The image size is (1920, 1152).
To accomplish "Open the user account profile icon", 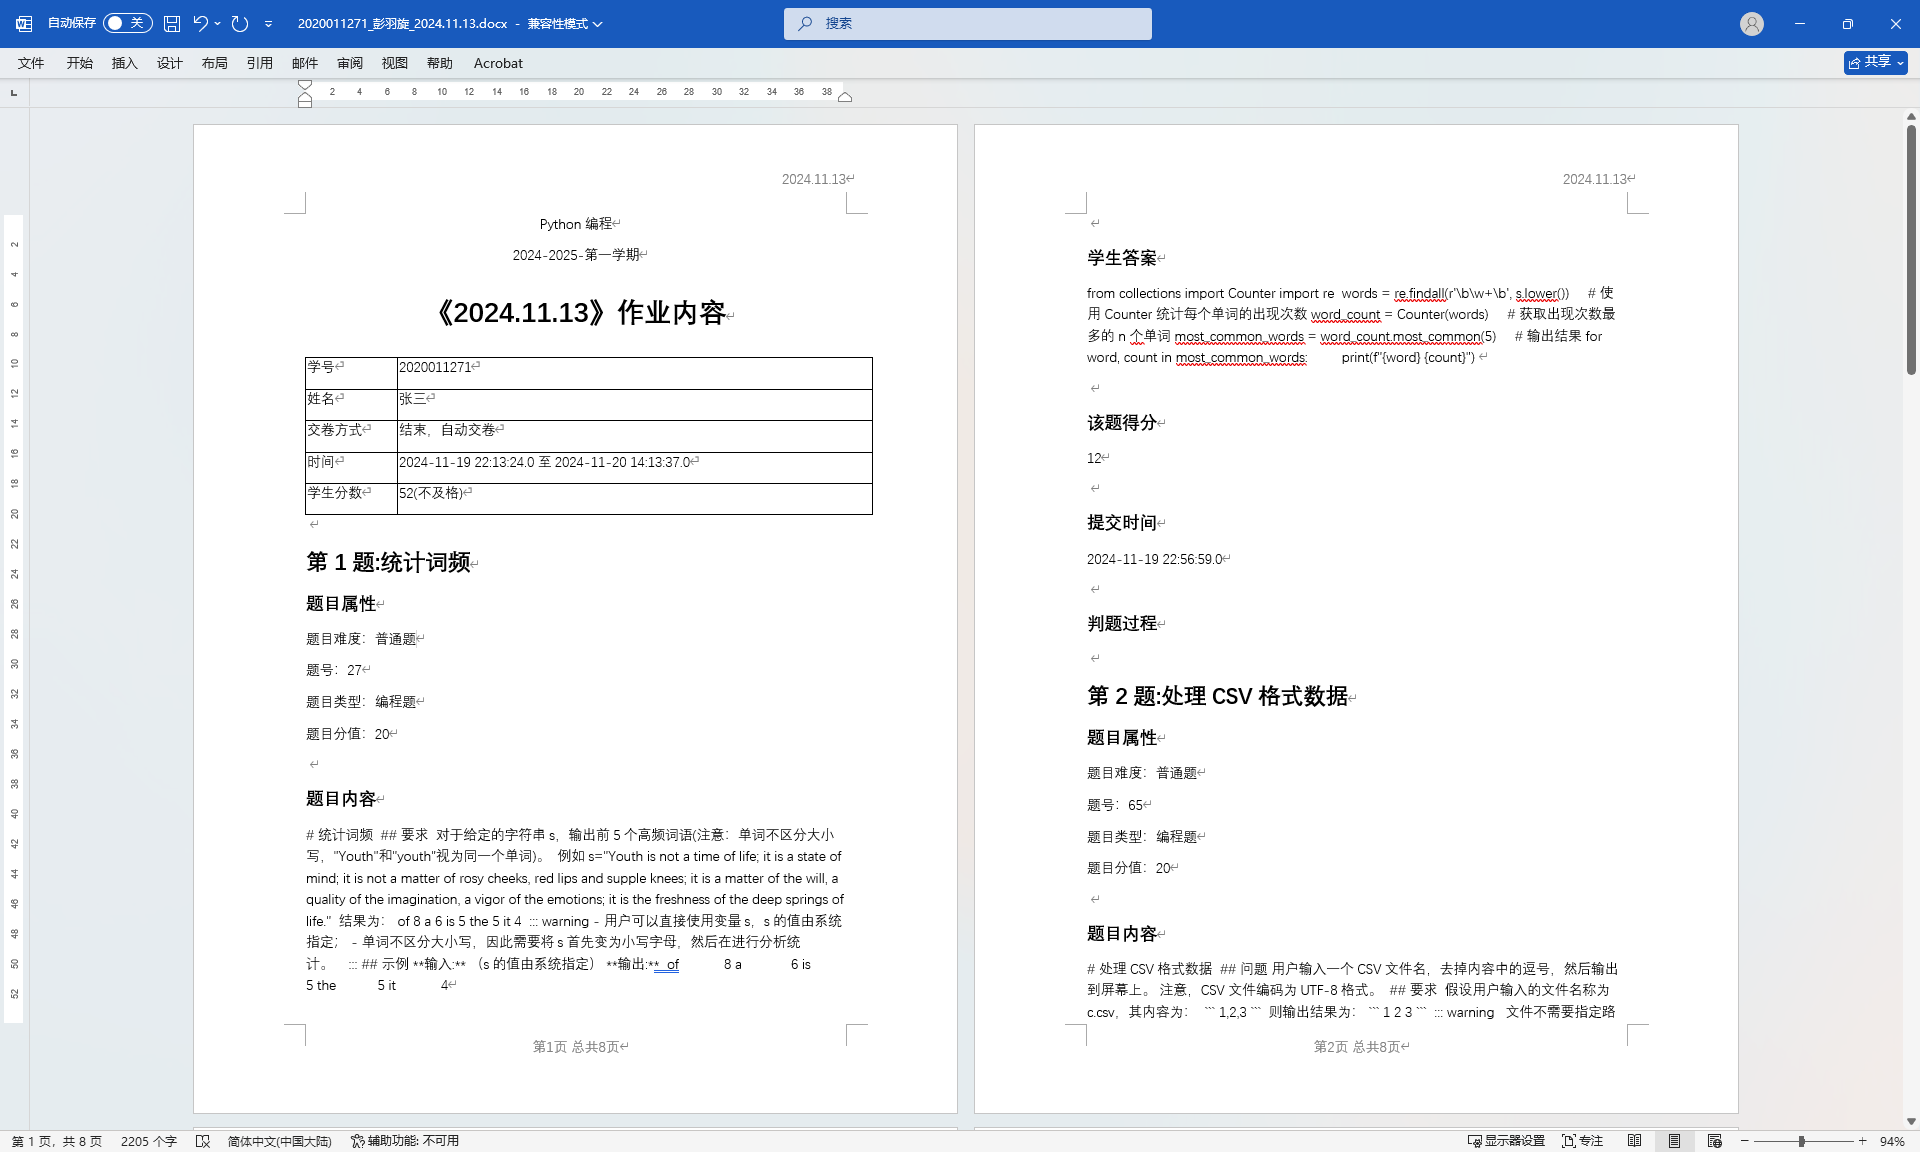I will pos(1751,24).
